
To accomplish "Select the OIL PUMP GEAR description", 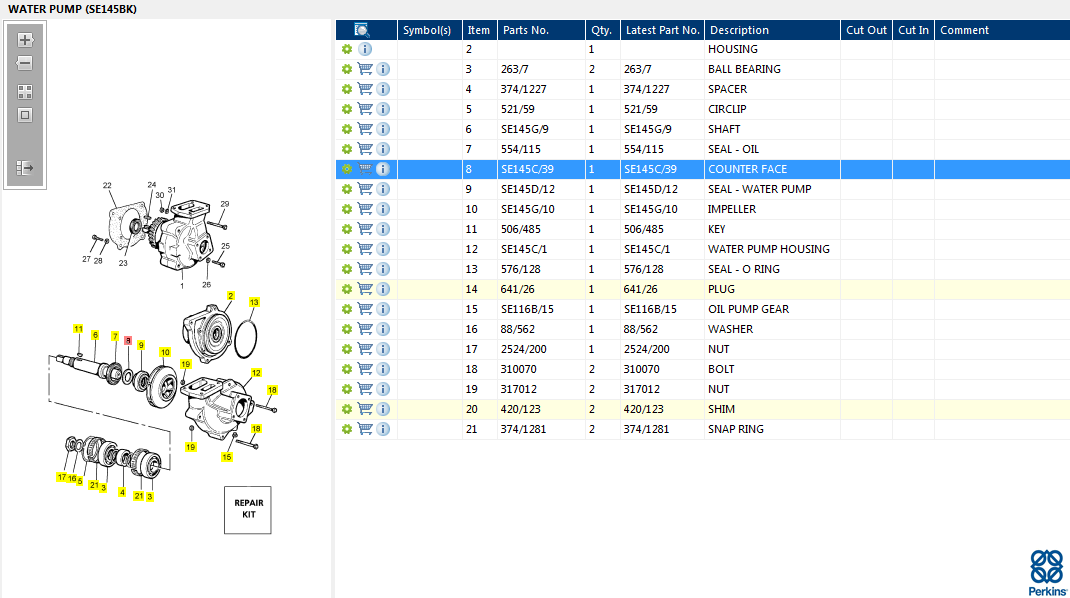I will pyautogui.click(x=772, y=309).
